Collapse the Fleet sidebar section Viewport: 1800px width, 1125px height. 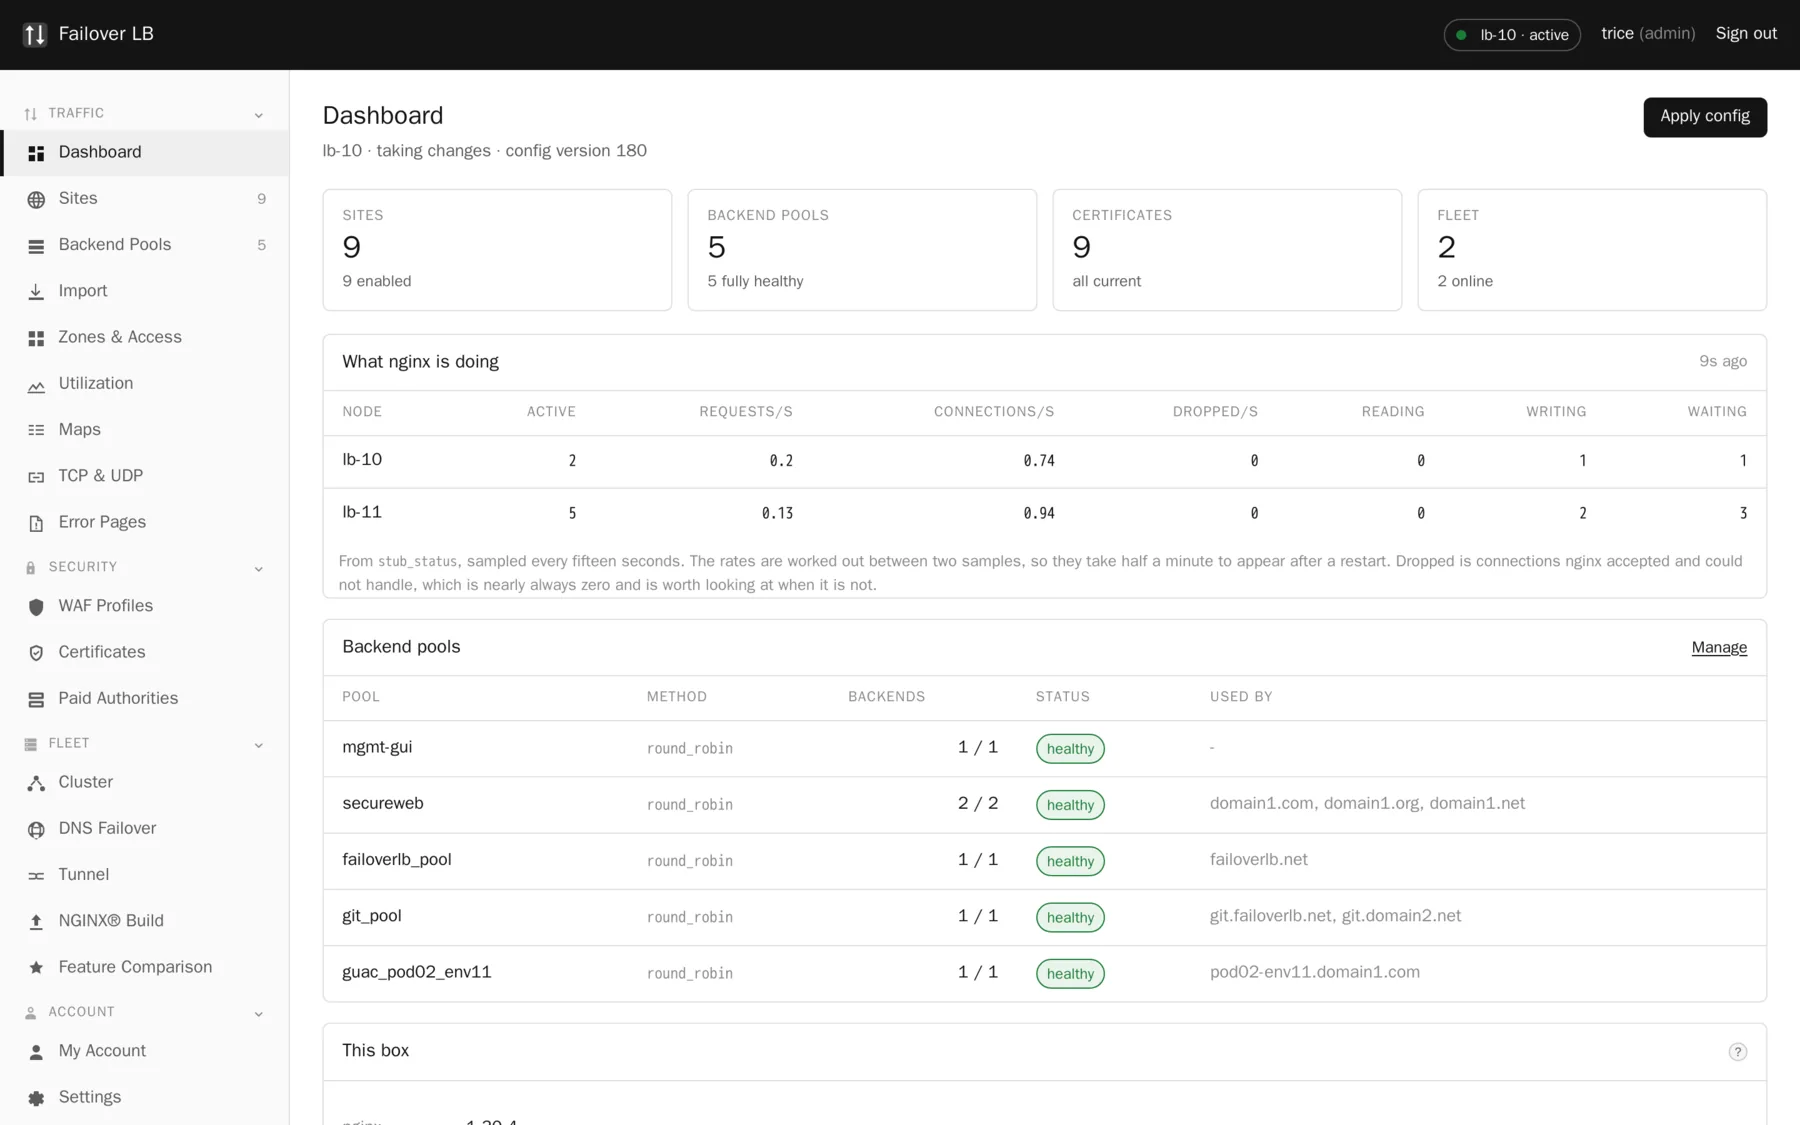258,745
